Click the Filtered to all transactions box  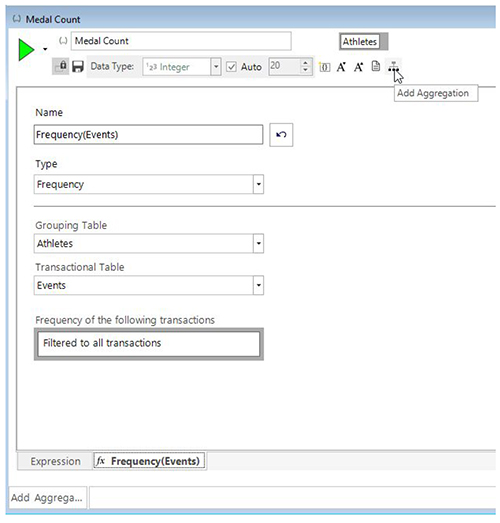coord(149,344)
